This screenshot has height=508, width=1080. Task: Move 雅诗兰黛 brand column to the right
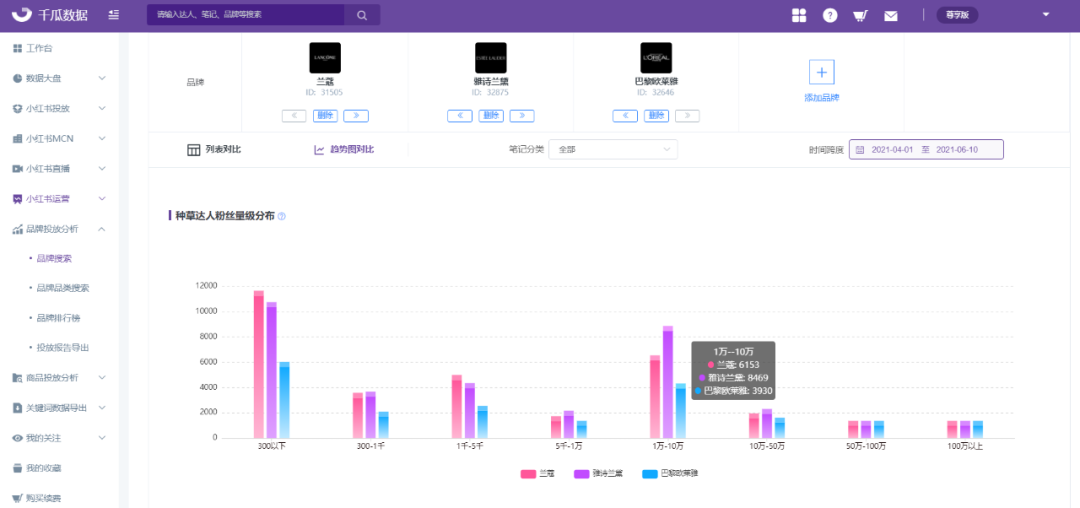(x=522, y=116)
